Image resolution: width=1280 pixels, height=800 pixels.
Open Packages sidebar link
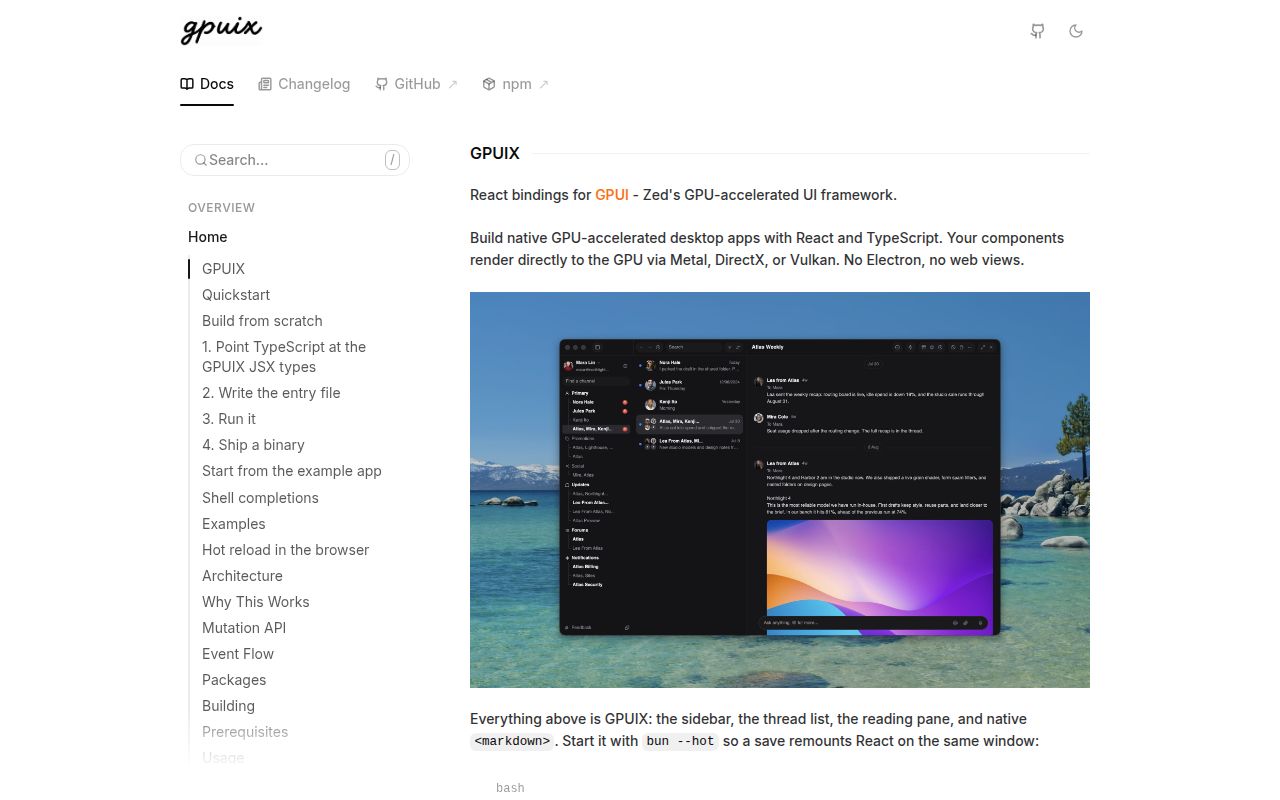click(x=234, y=680)
